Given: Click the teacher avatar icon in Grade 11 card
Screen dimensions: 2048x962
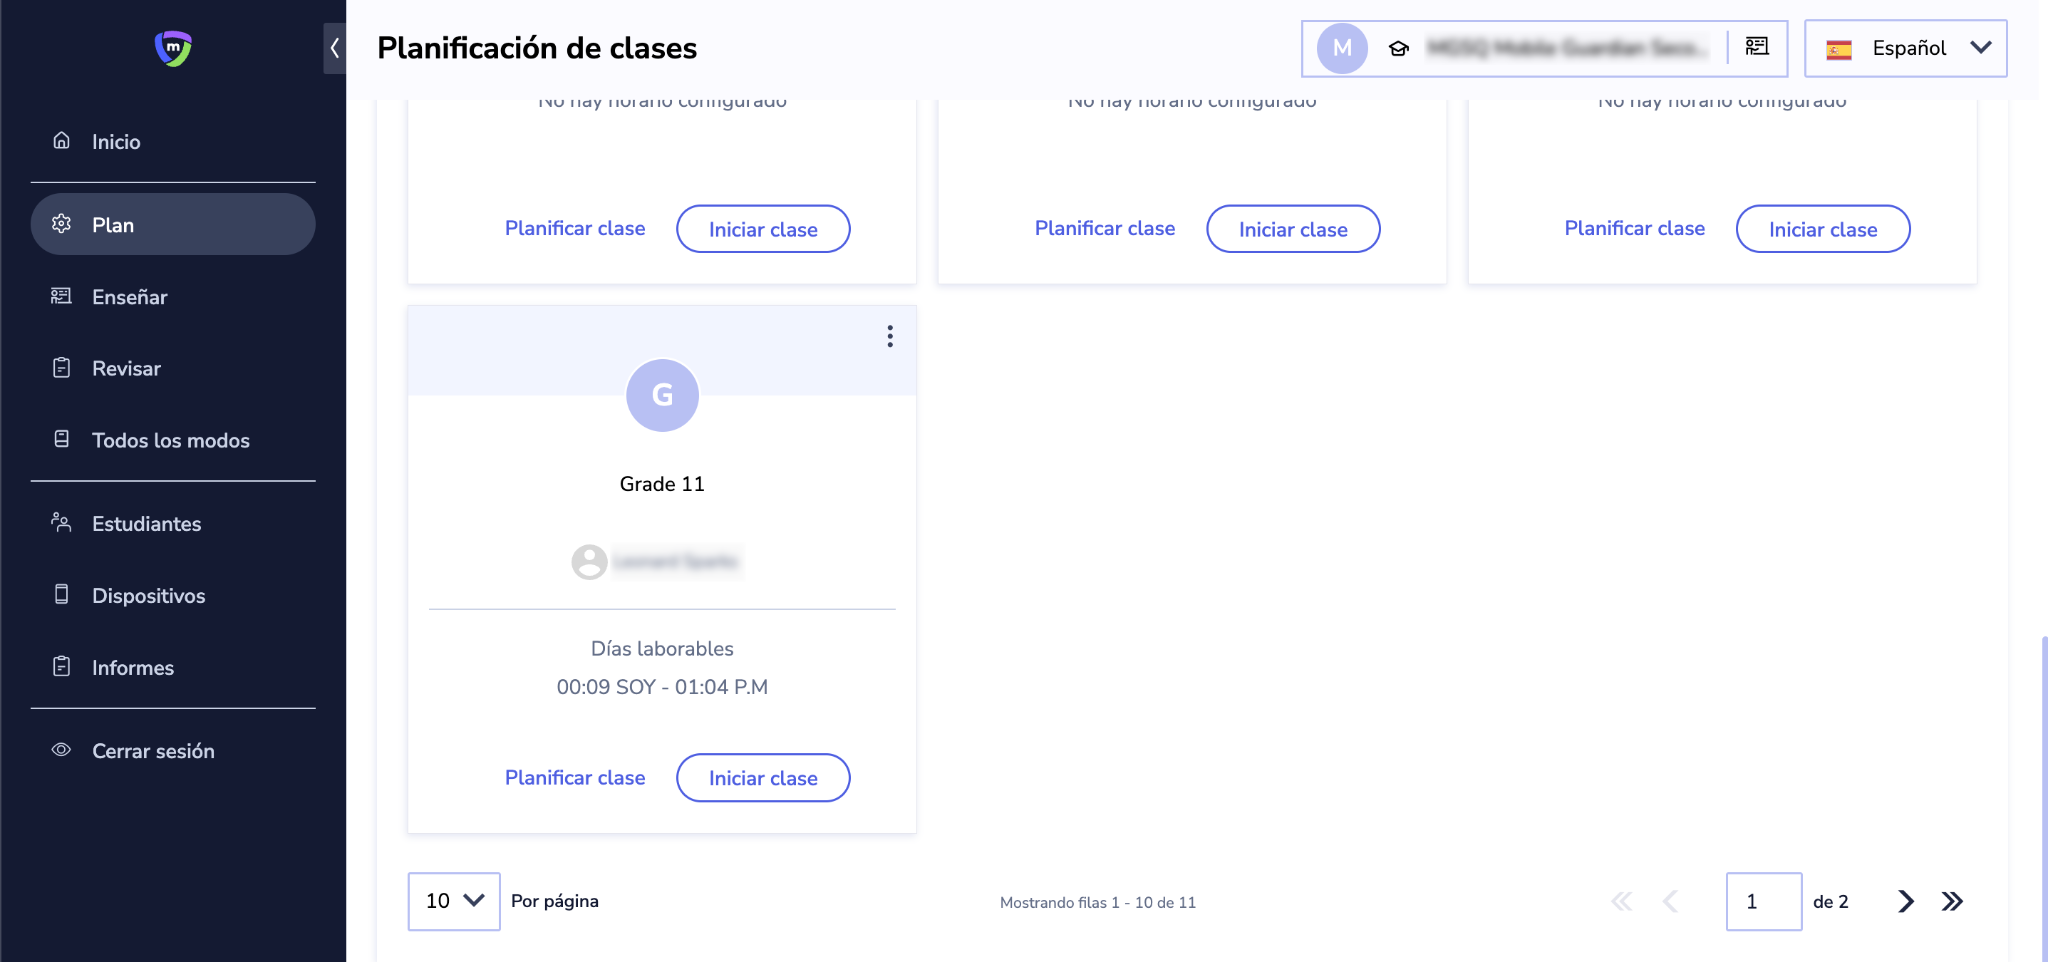Looking at the screenshot, I should pos(589,562).
